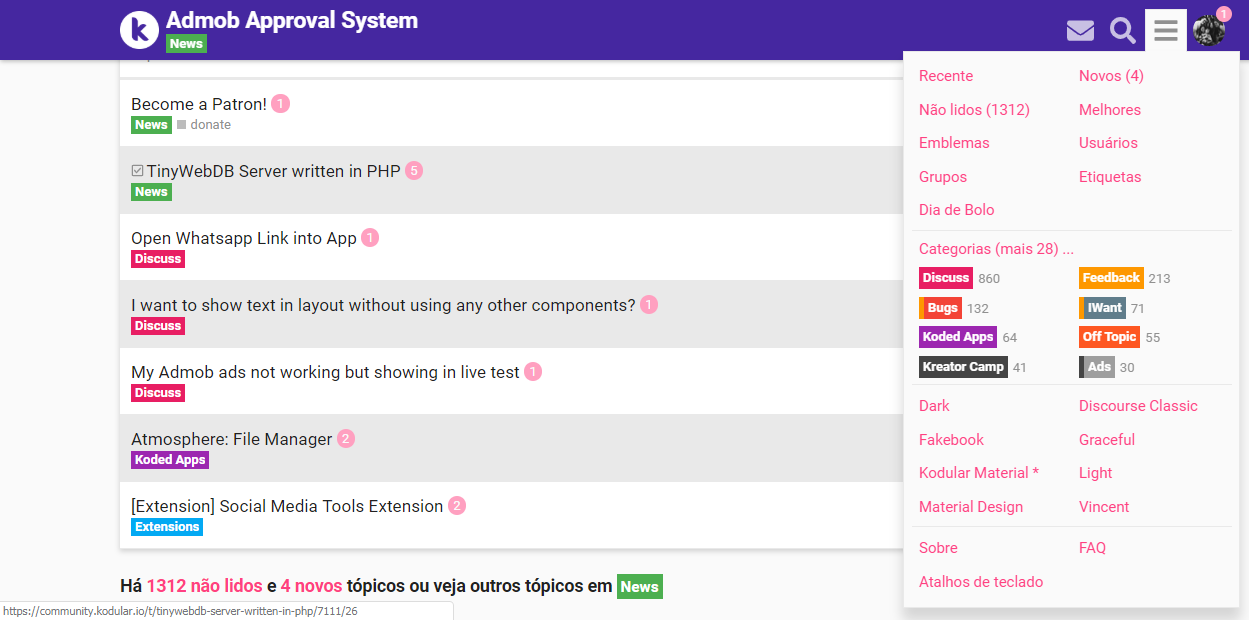Screen dimensions: 1249x620
Task: Select Ads category in menu
Action: point(1097,367)
